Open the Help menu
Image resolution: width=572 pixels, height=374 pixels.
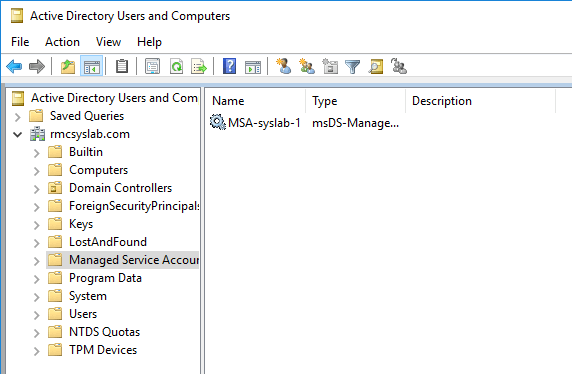pyautogui.click(x=149, y=42)
